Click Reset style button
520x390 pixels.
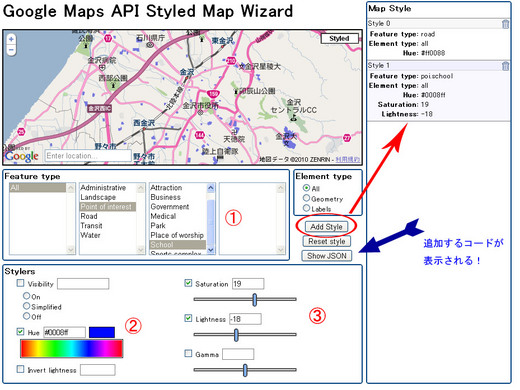click(326, 241)
